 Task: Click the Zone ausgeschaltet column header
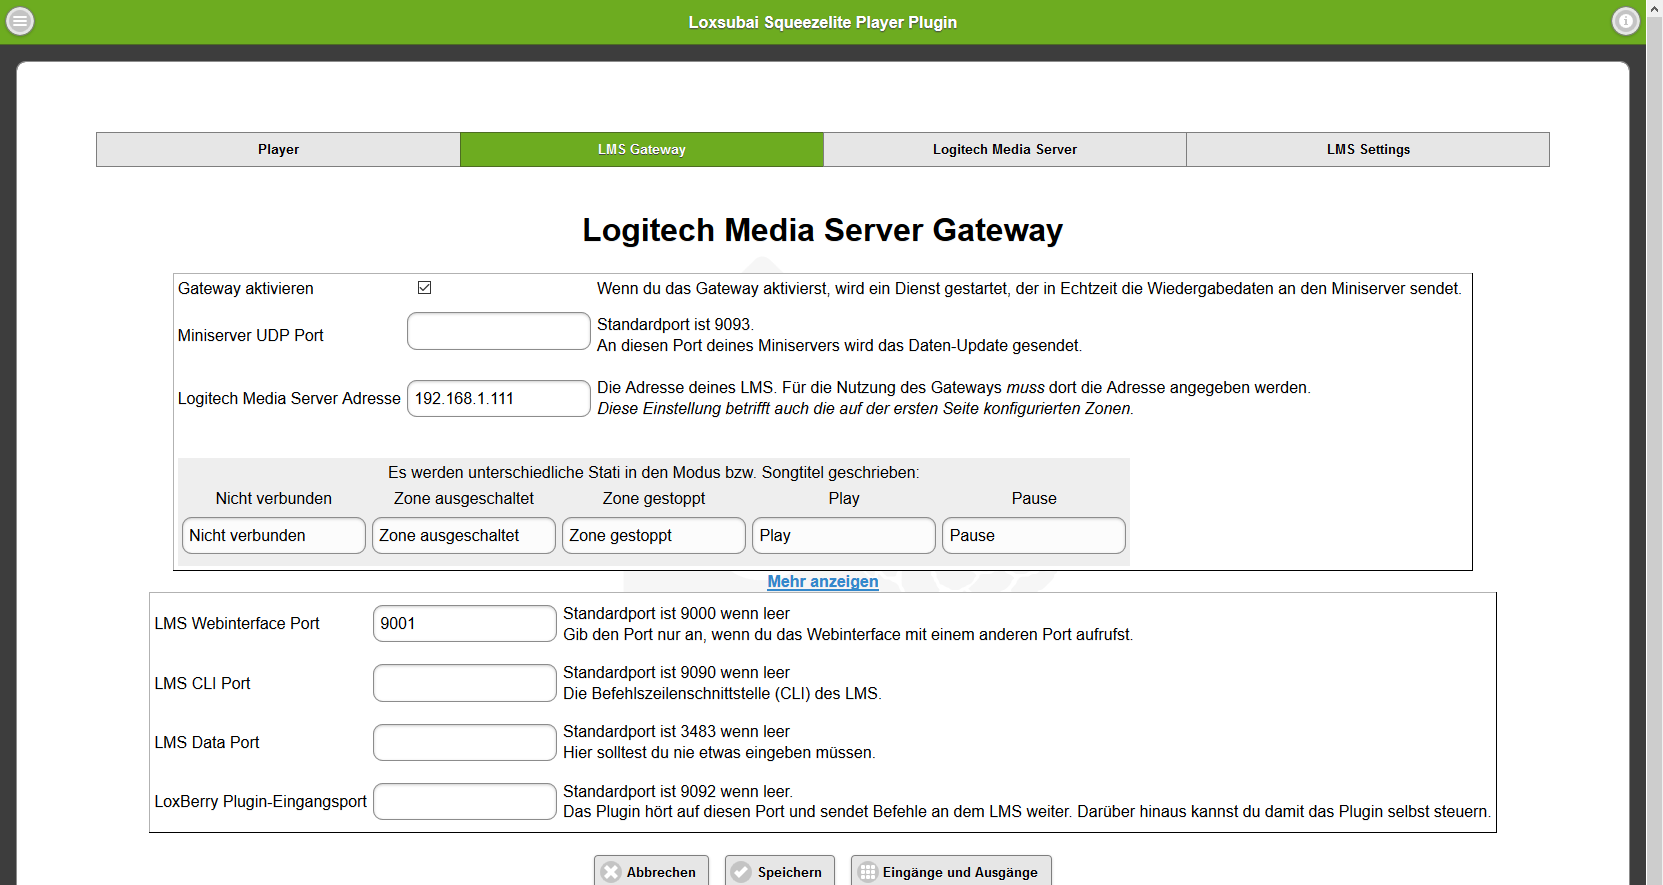(464, 498)
